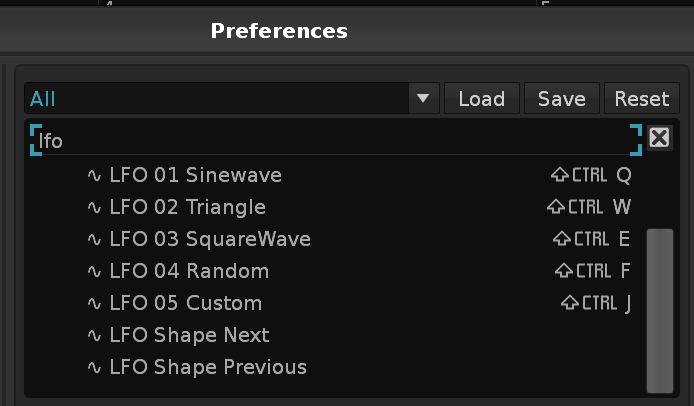Click the Shift Ctrl Q shortcut field
The height and width of the screenshot is (406, 694).
[592, 175]
